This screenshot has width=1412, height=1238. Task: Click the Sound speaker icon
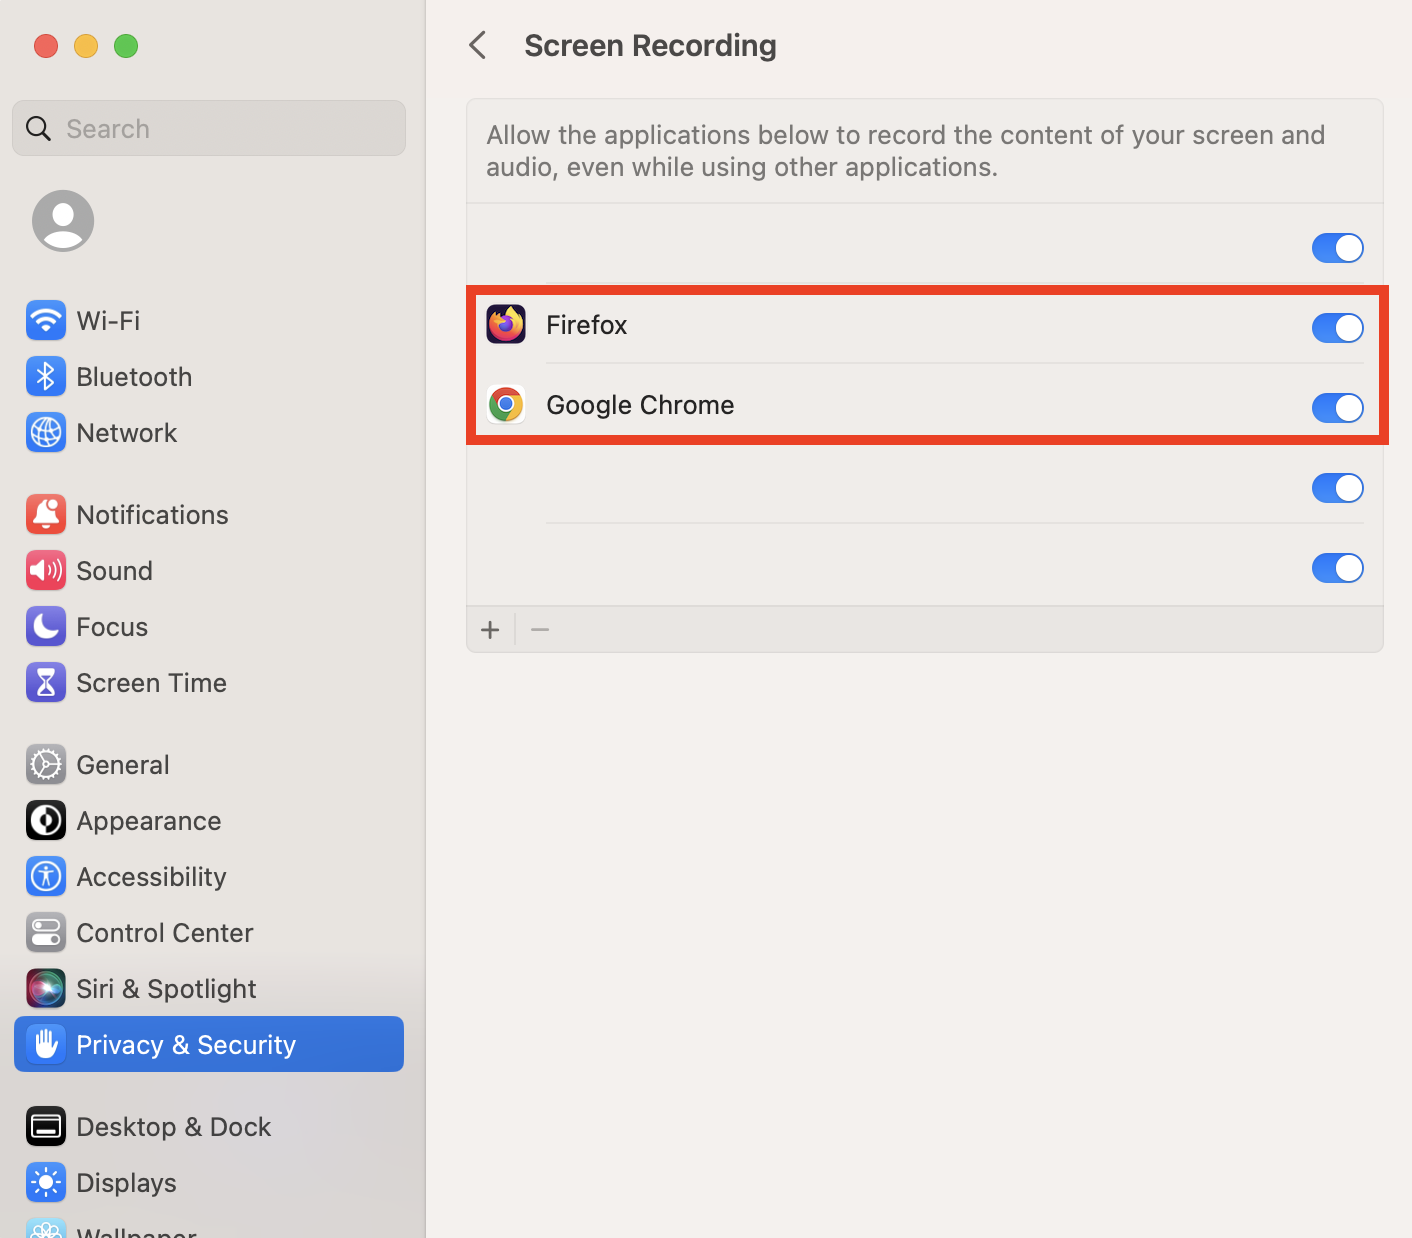point(46,571)
